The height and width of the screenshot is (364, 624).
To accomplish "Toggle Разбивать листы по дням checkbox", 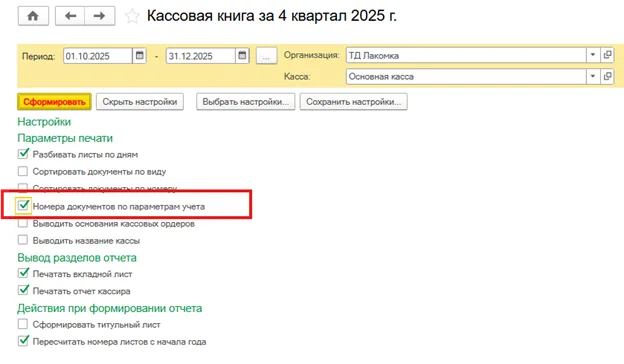I will tap(23, 154).
